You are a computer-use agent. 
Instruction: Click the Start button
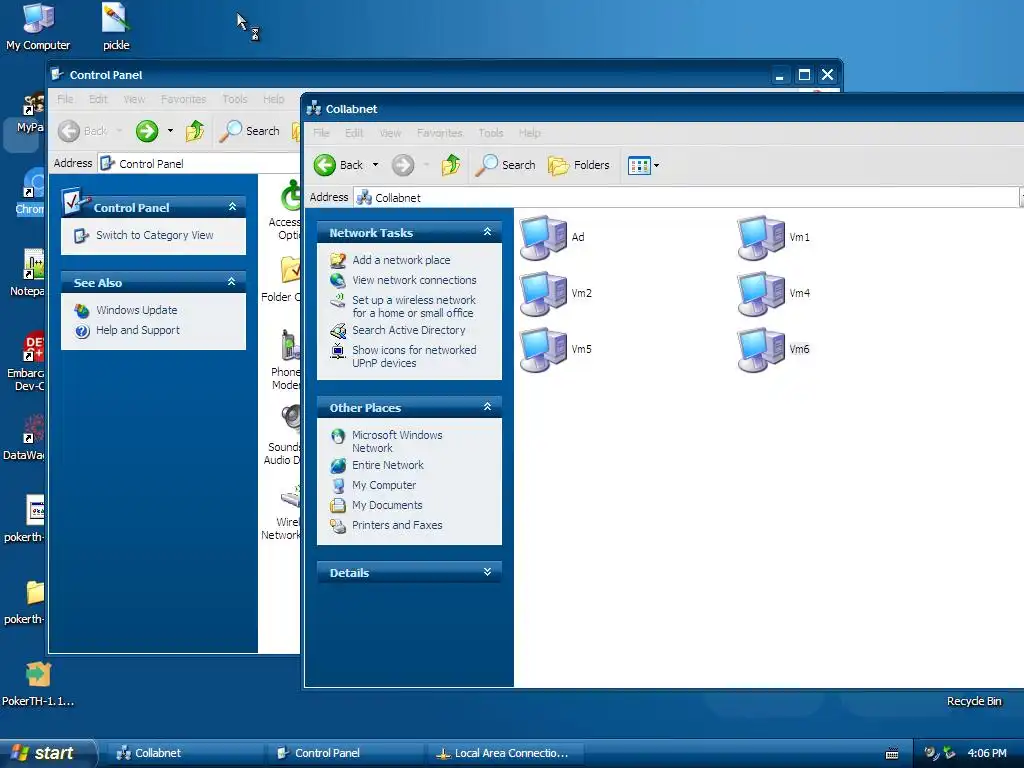[x=48, y=753]
